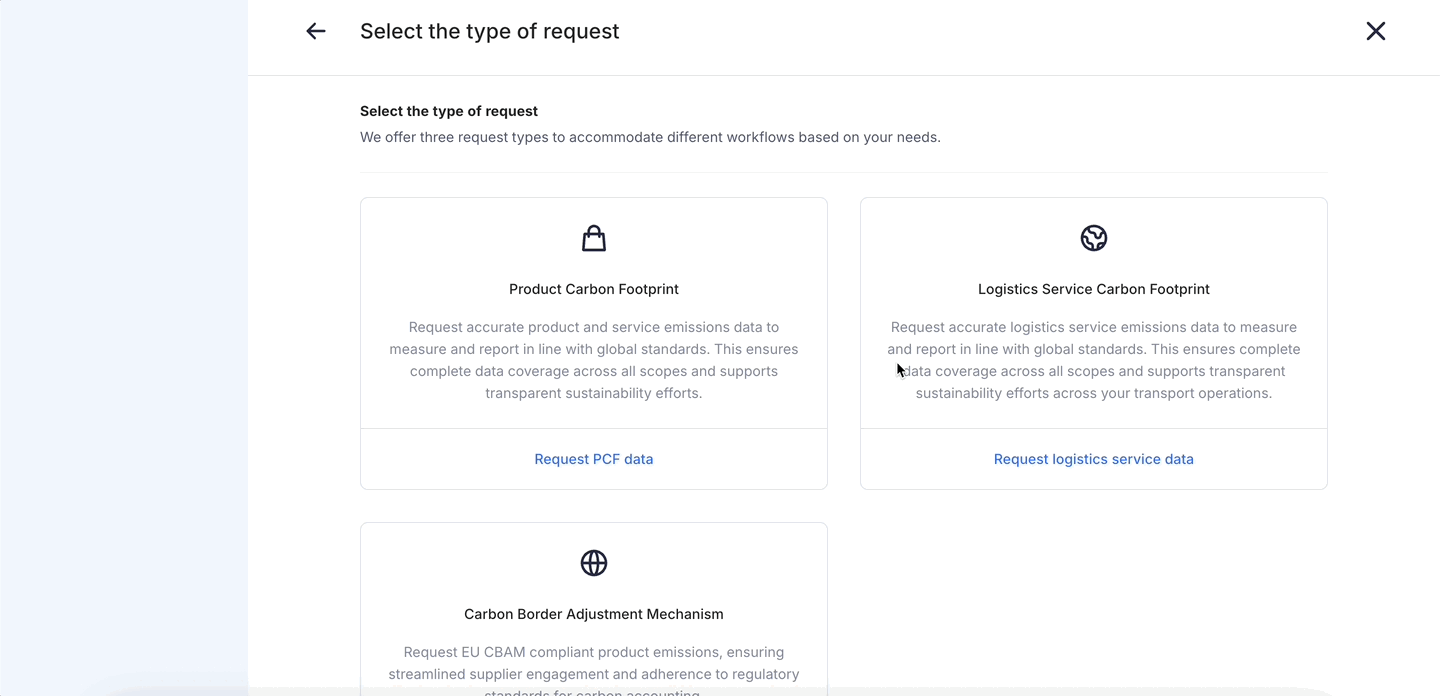Click the 'We offer three request types' subtitle
This screenshot has height=696, width=1440.
click(x=650, y=137)
